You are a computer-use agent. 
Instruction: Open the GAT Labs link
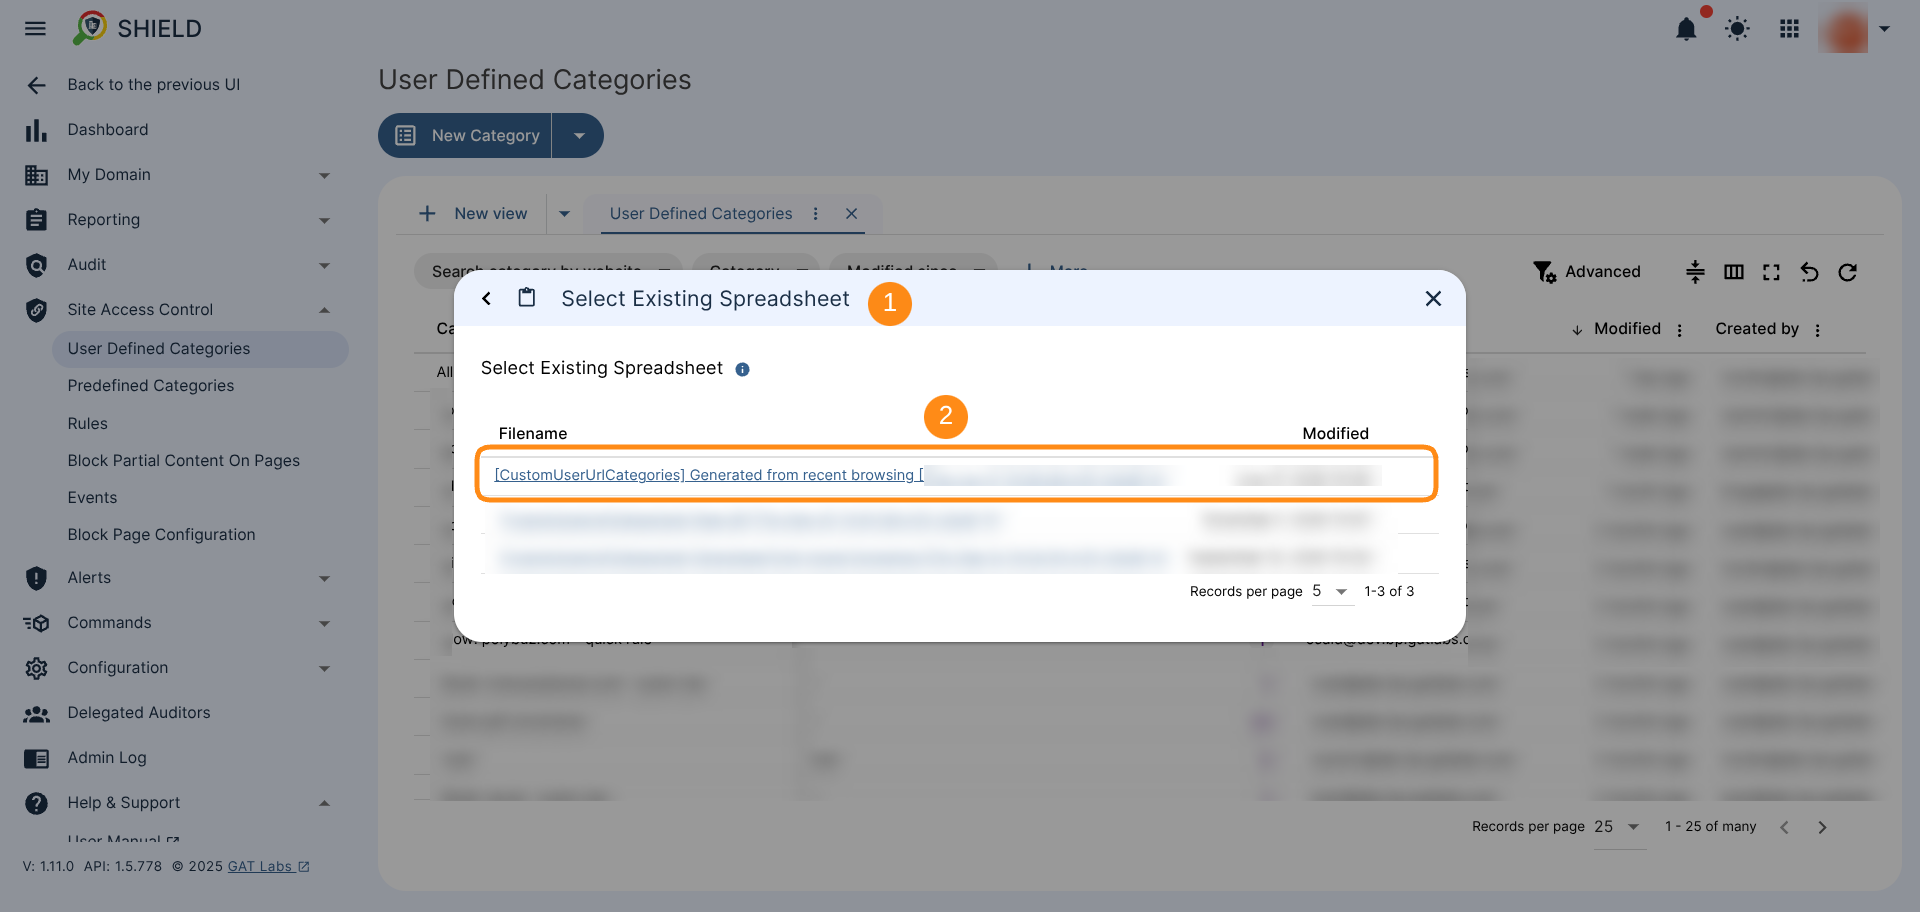tap(268, 866)
